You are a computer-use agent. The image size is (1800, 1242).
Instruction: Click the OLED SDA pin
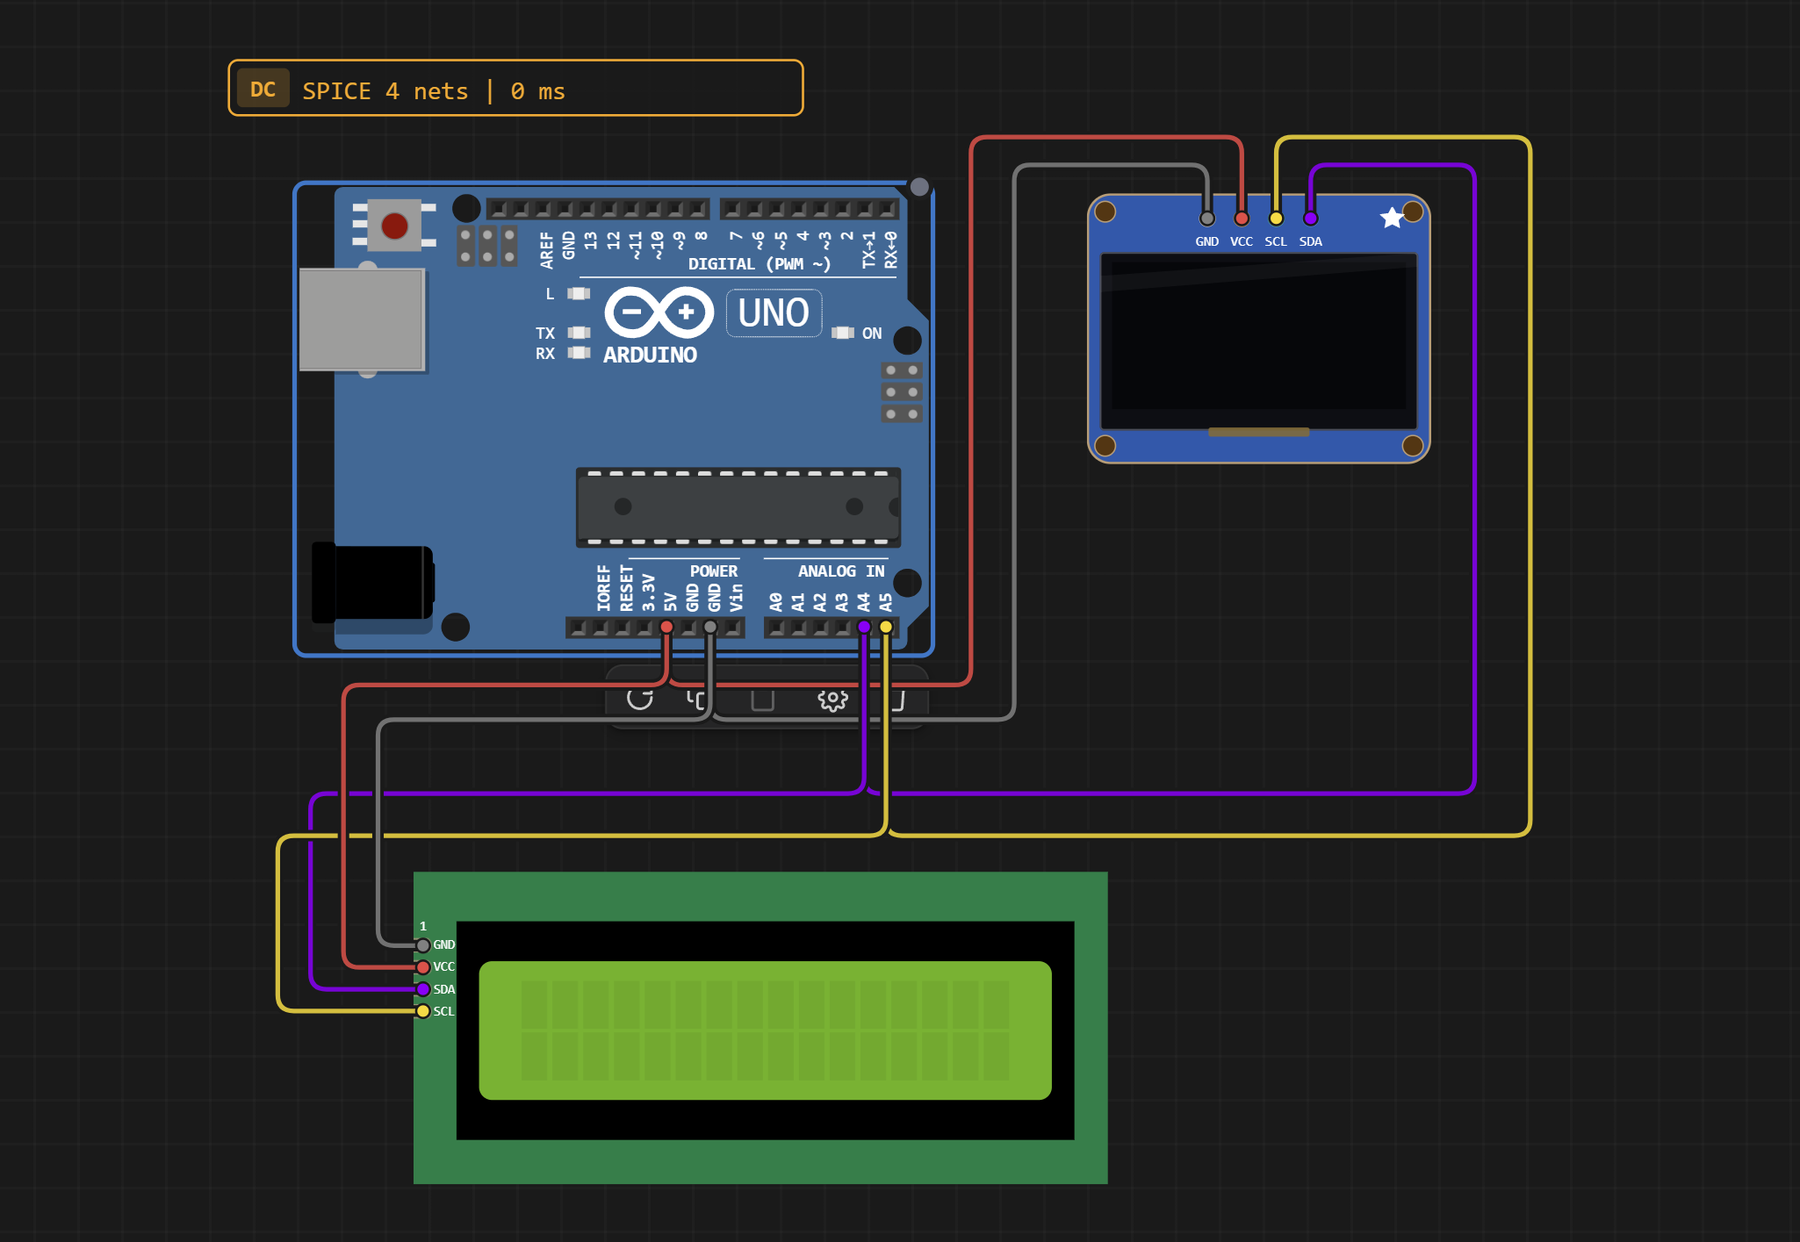1310,218
